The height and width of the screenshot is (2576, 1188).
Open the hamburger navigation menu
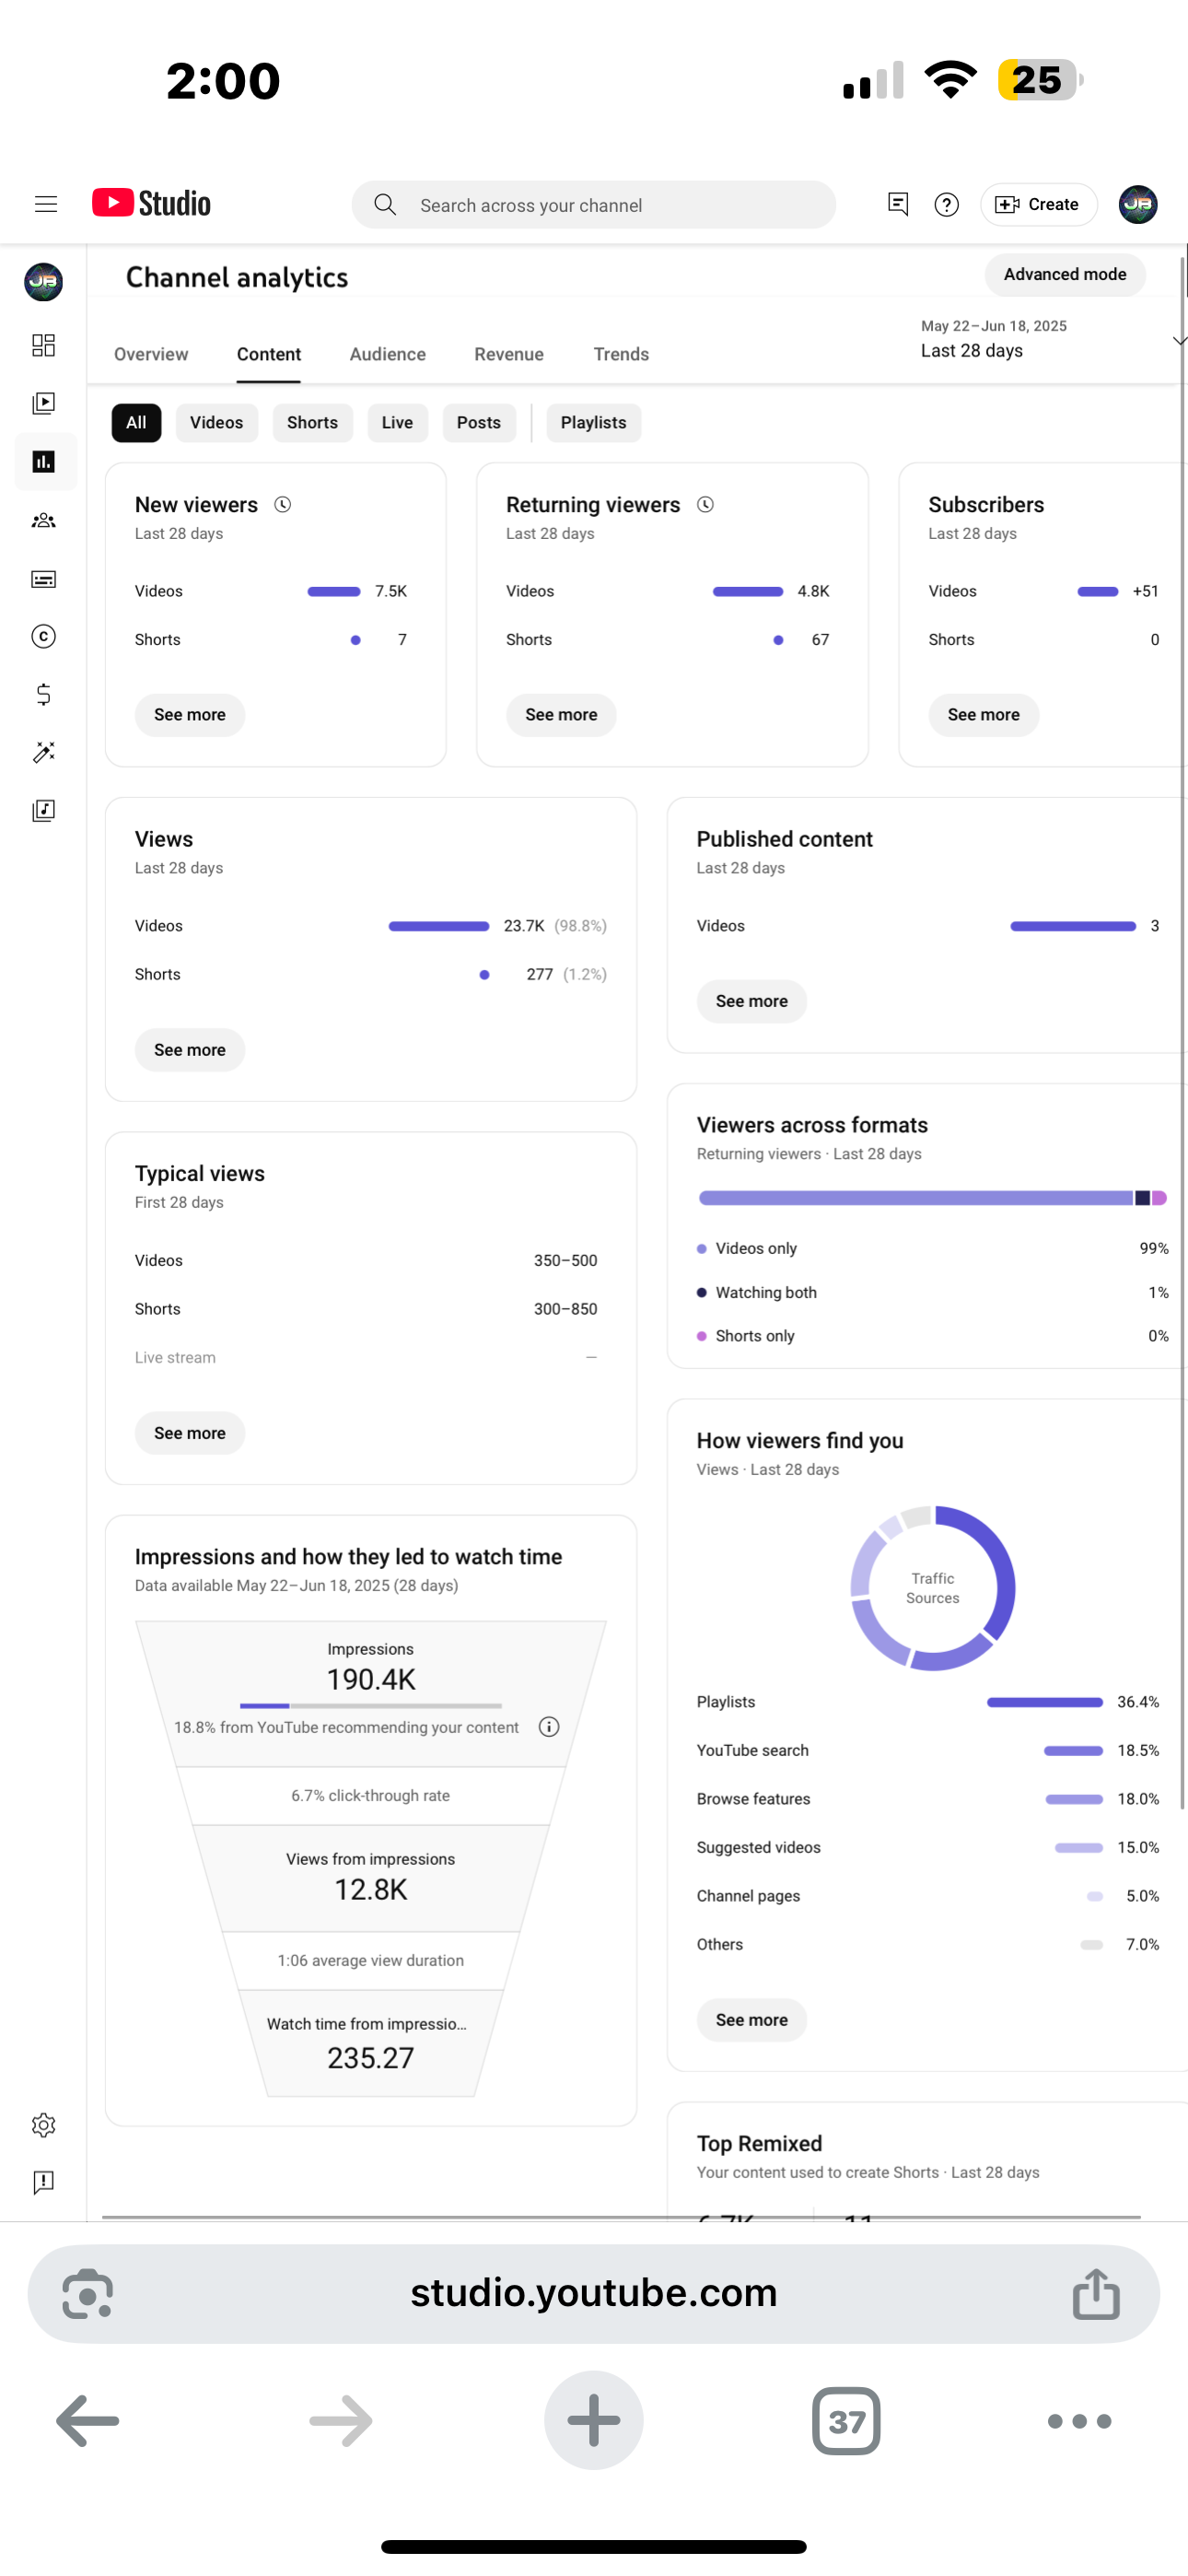(46, 204)
